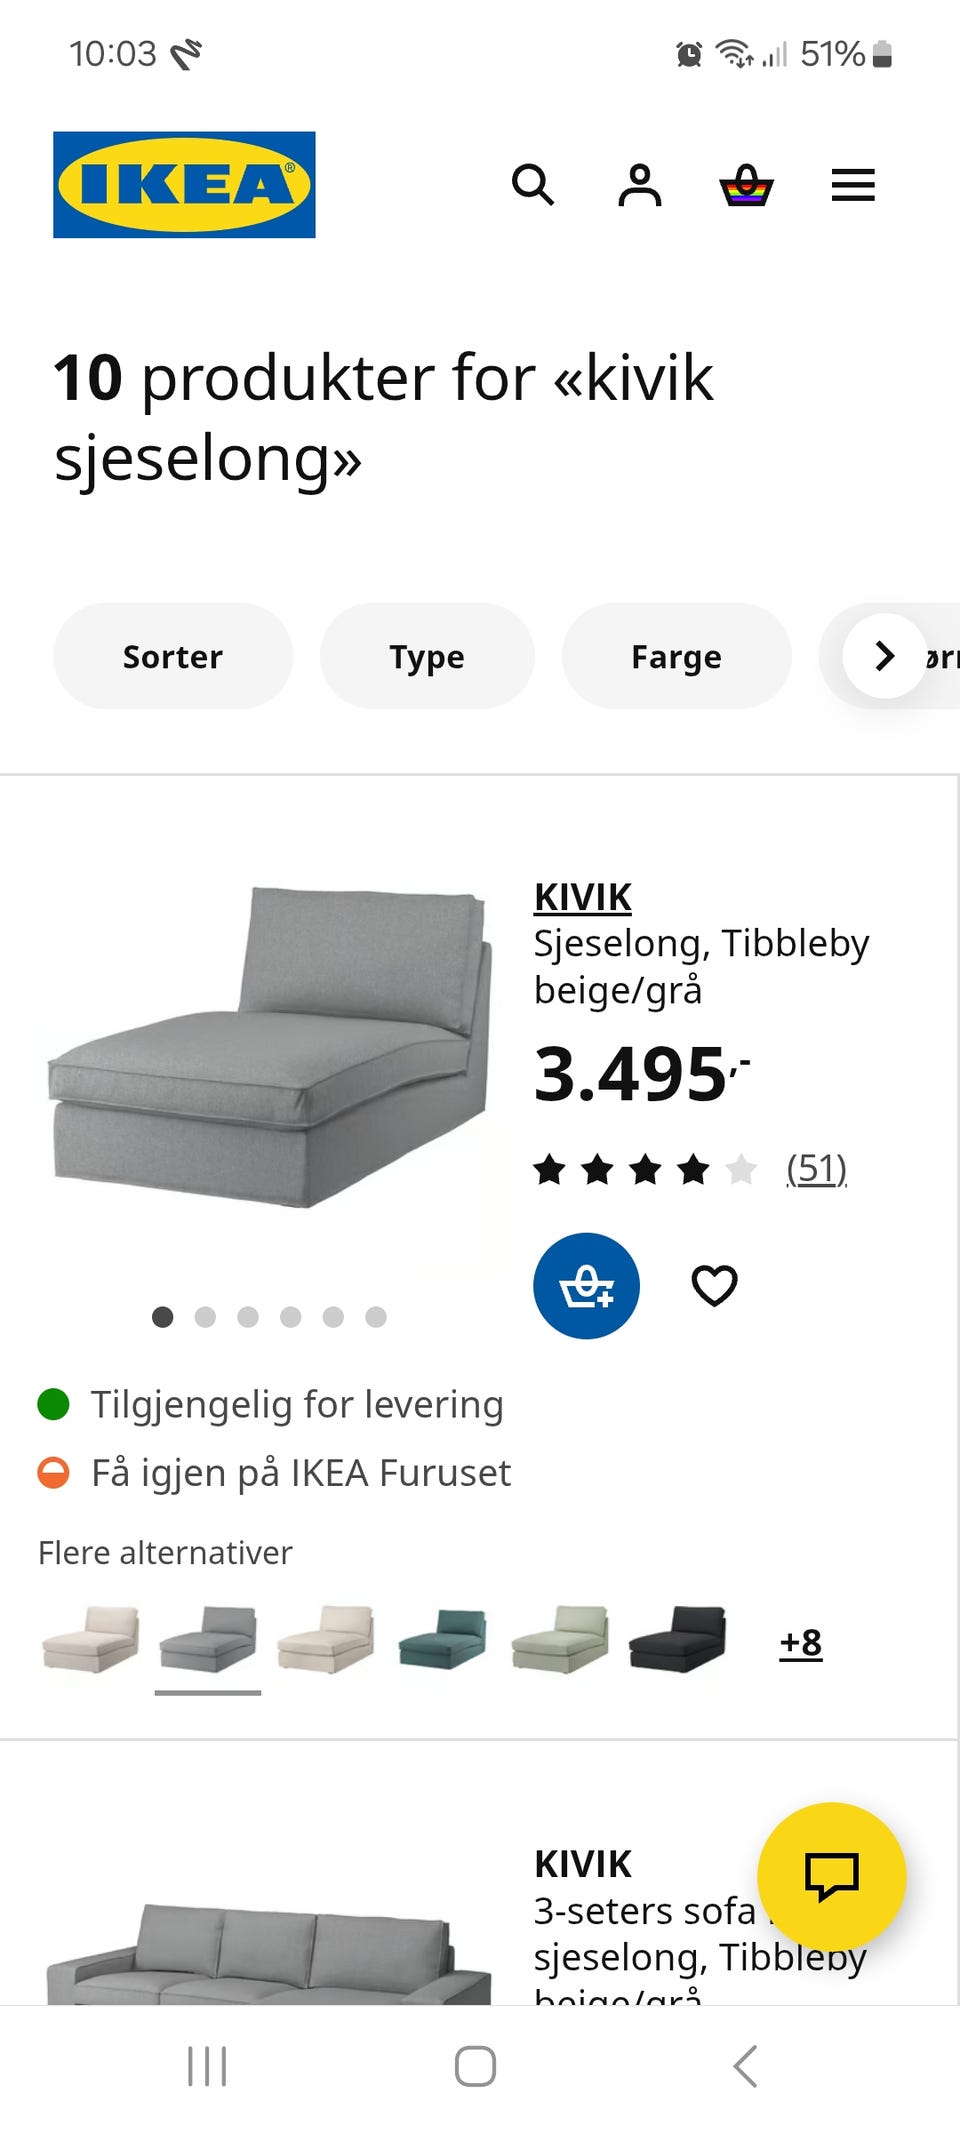
Task: Open the search magnifier icon
Action: 533,185
